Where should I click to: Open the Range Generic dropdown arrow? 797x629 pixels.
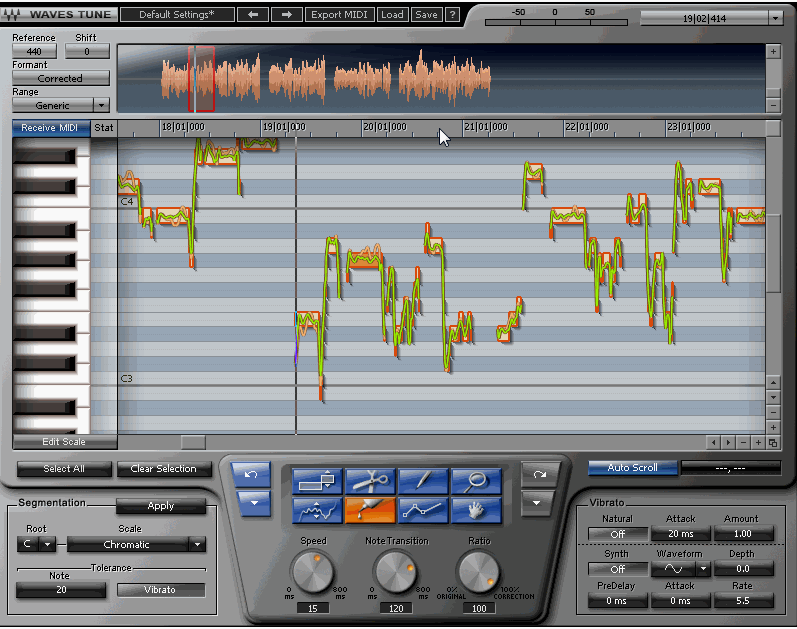point(102,105)
